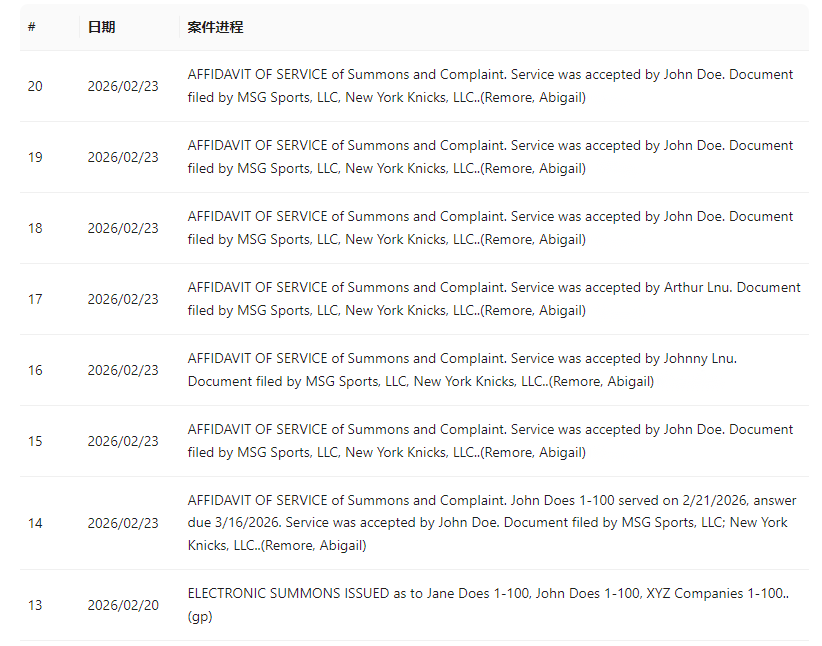The width and height of the screenshot is (822, 646).
Task: Click the 日期 column header
Action: click(101, 27)
